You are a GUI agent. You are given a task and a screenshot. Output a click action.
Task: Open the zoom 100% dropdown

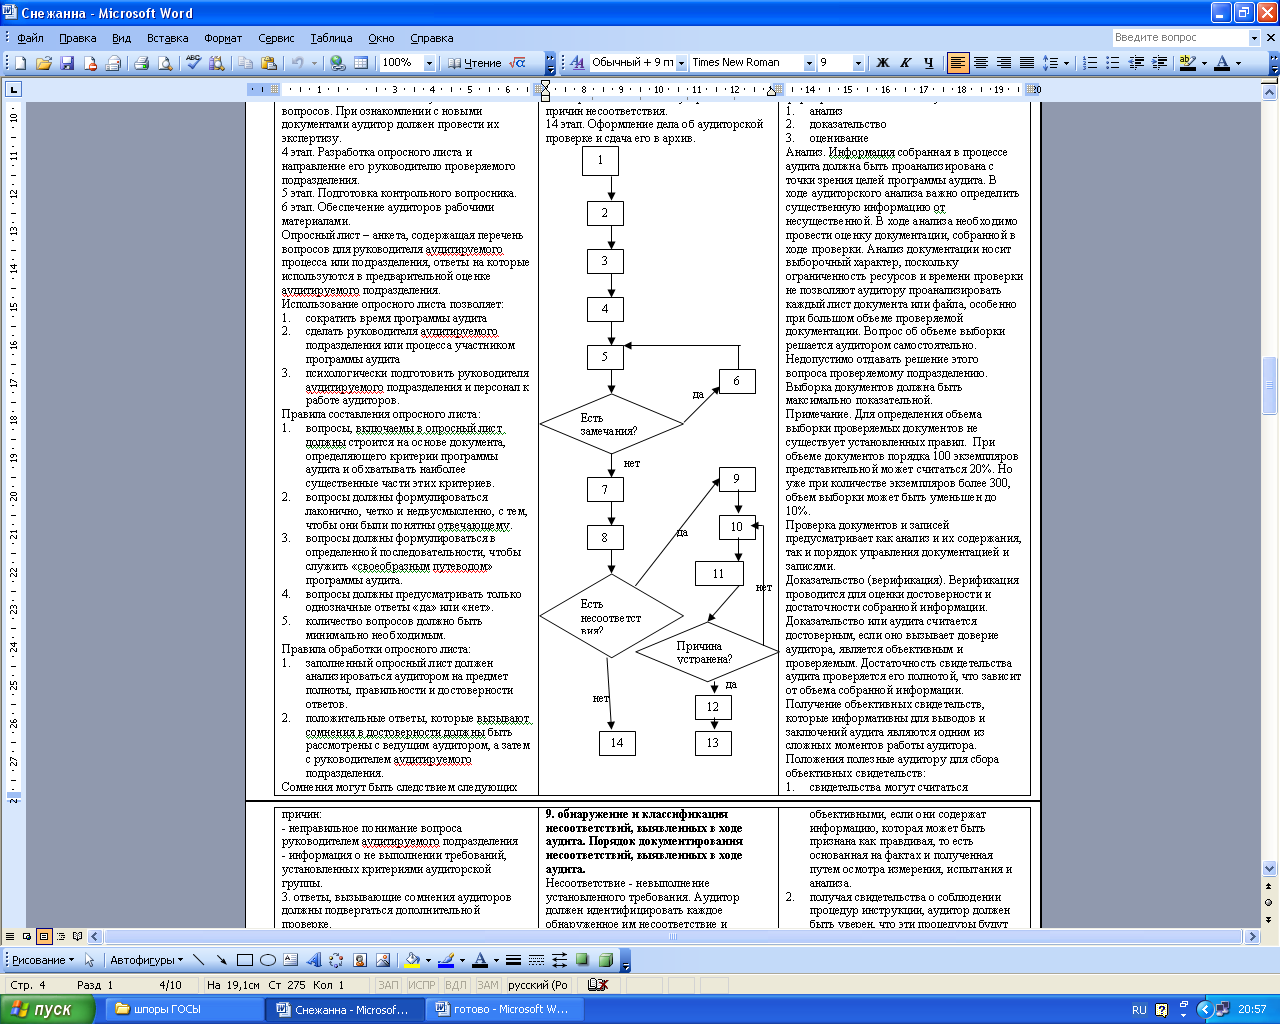pos(429,63)
